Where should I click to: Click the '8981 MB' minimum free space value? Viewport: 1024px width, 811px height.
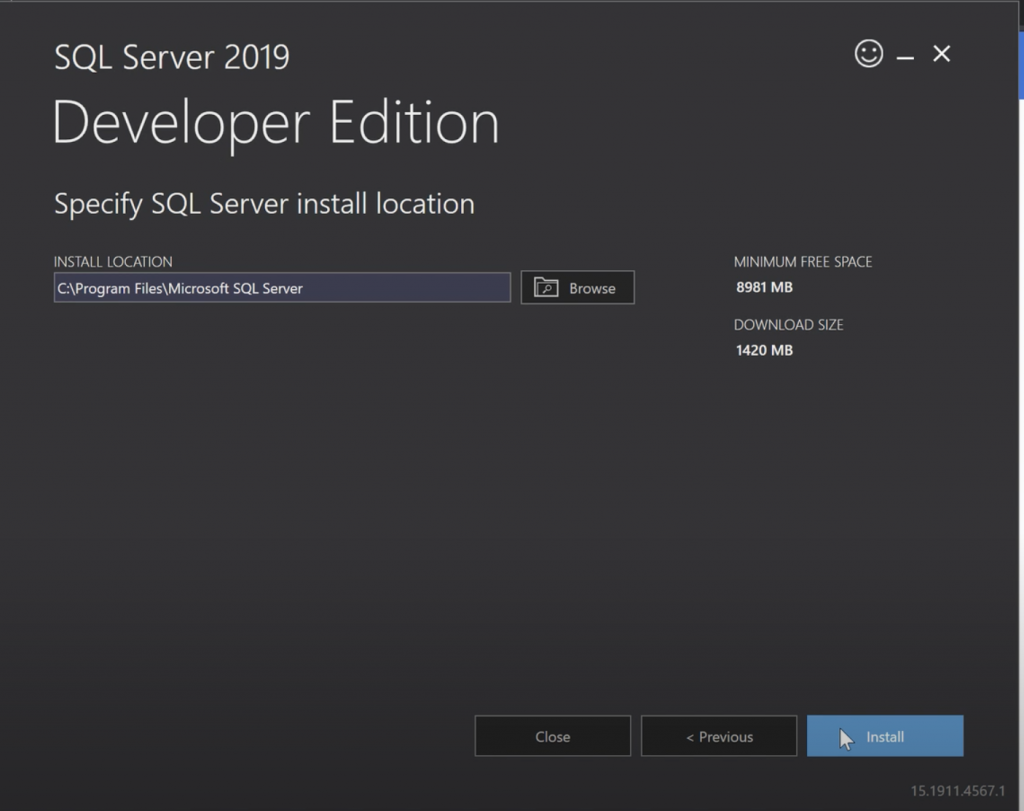pos(764,287)
